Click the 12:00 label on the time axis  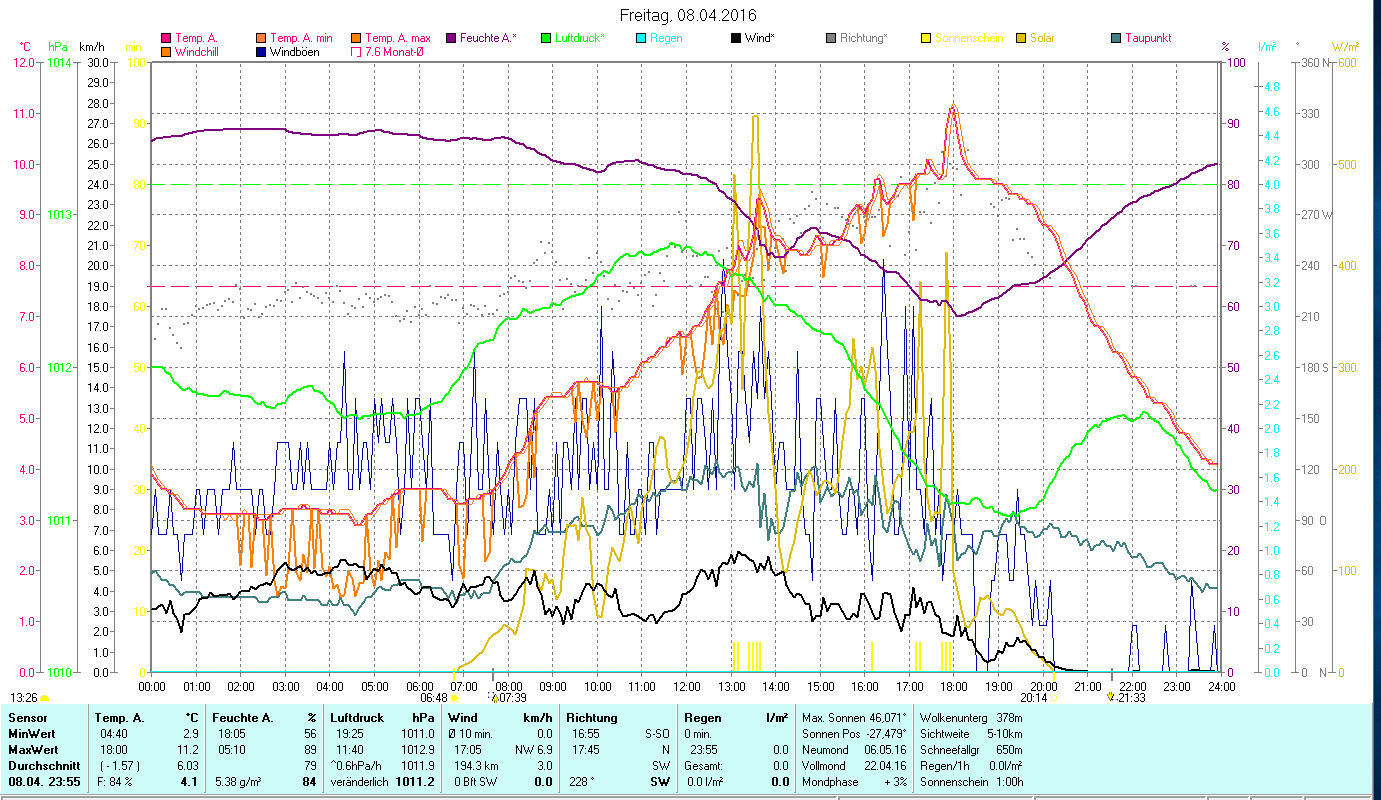tap(686, 687)
